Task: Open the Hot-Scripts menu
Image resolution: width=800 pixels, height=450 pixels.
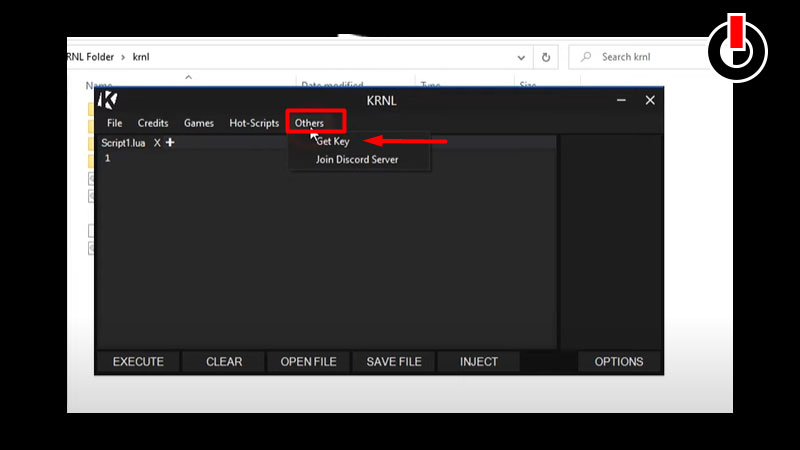Action: tap(254, 123)
